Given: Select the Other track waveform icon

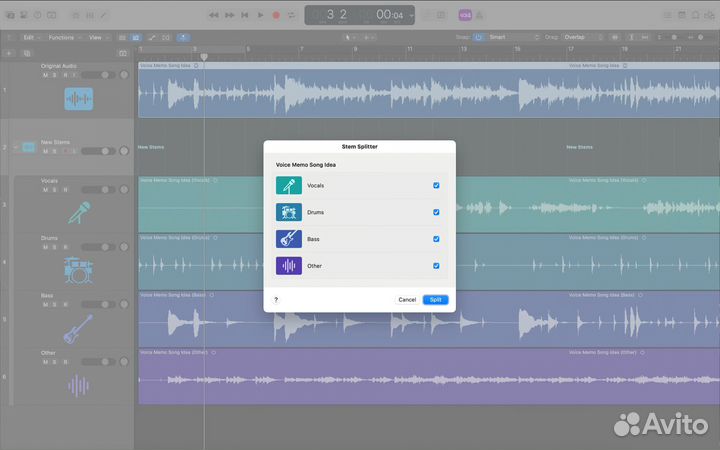Looking at the screenshot, I should 79,386.
